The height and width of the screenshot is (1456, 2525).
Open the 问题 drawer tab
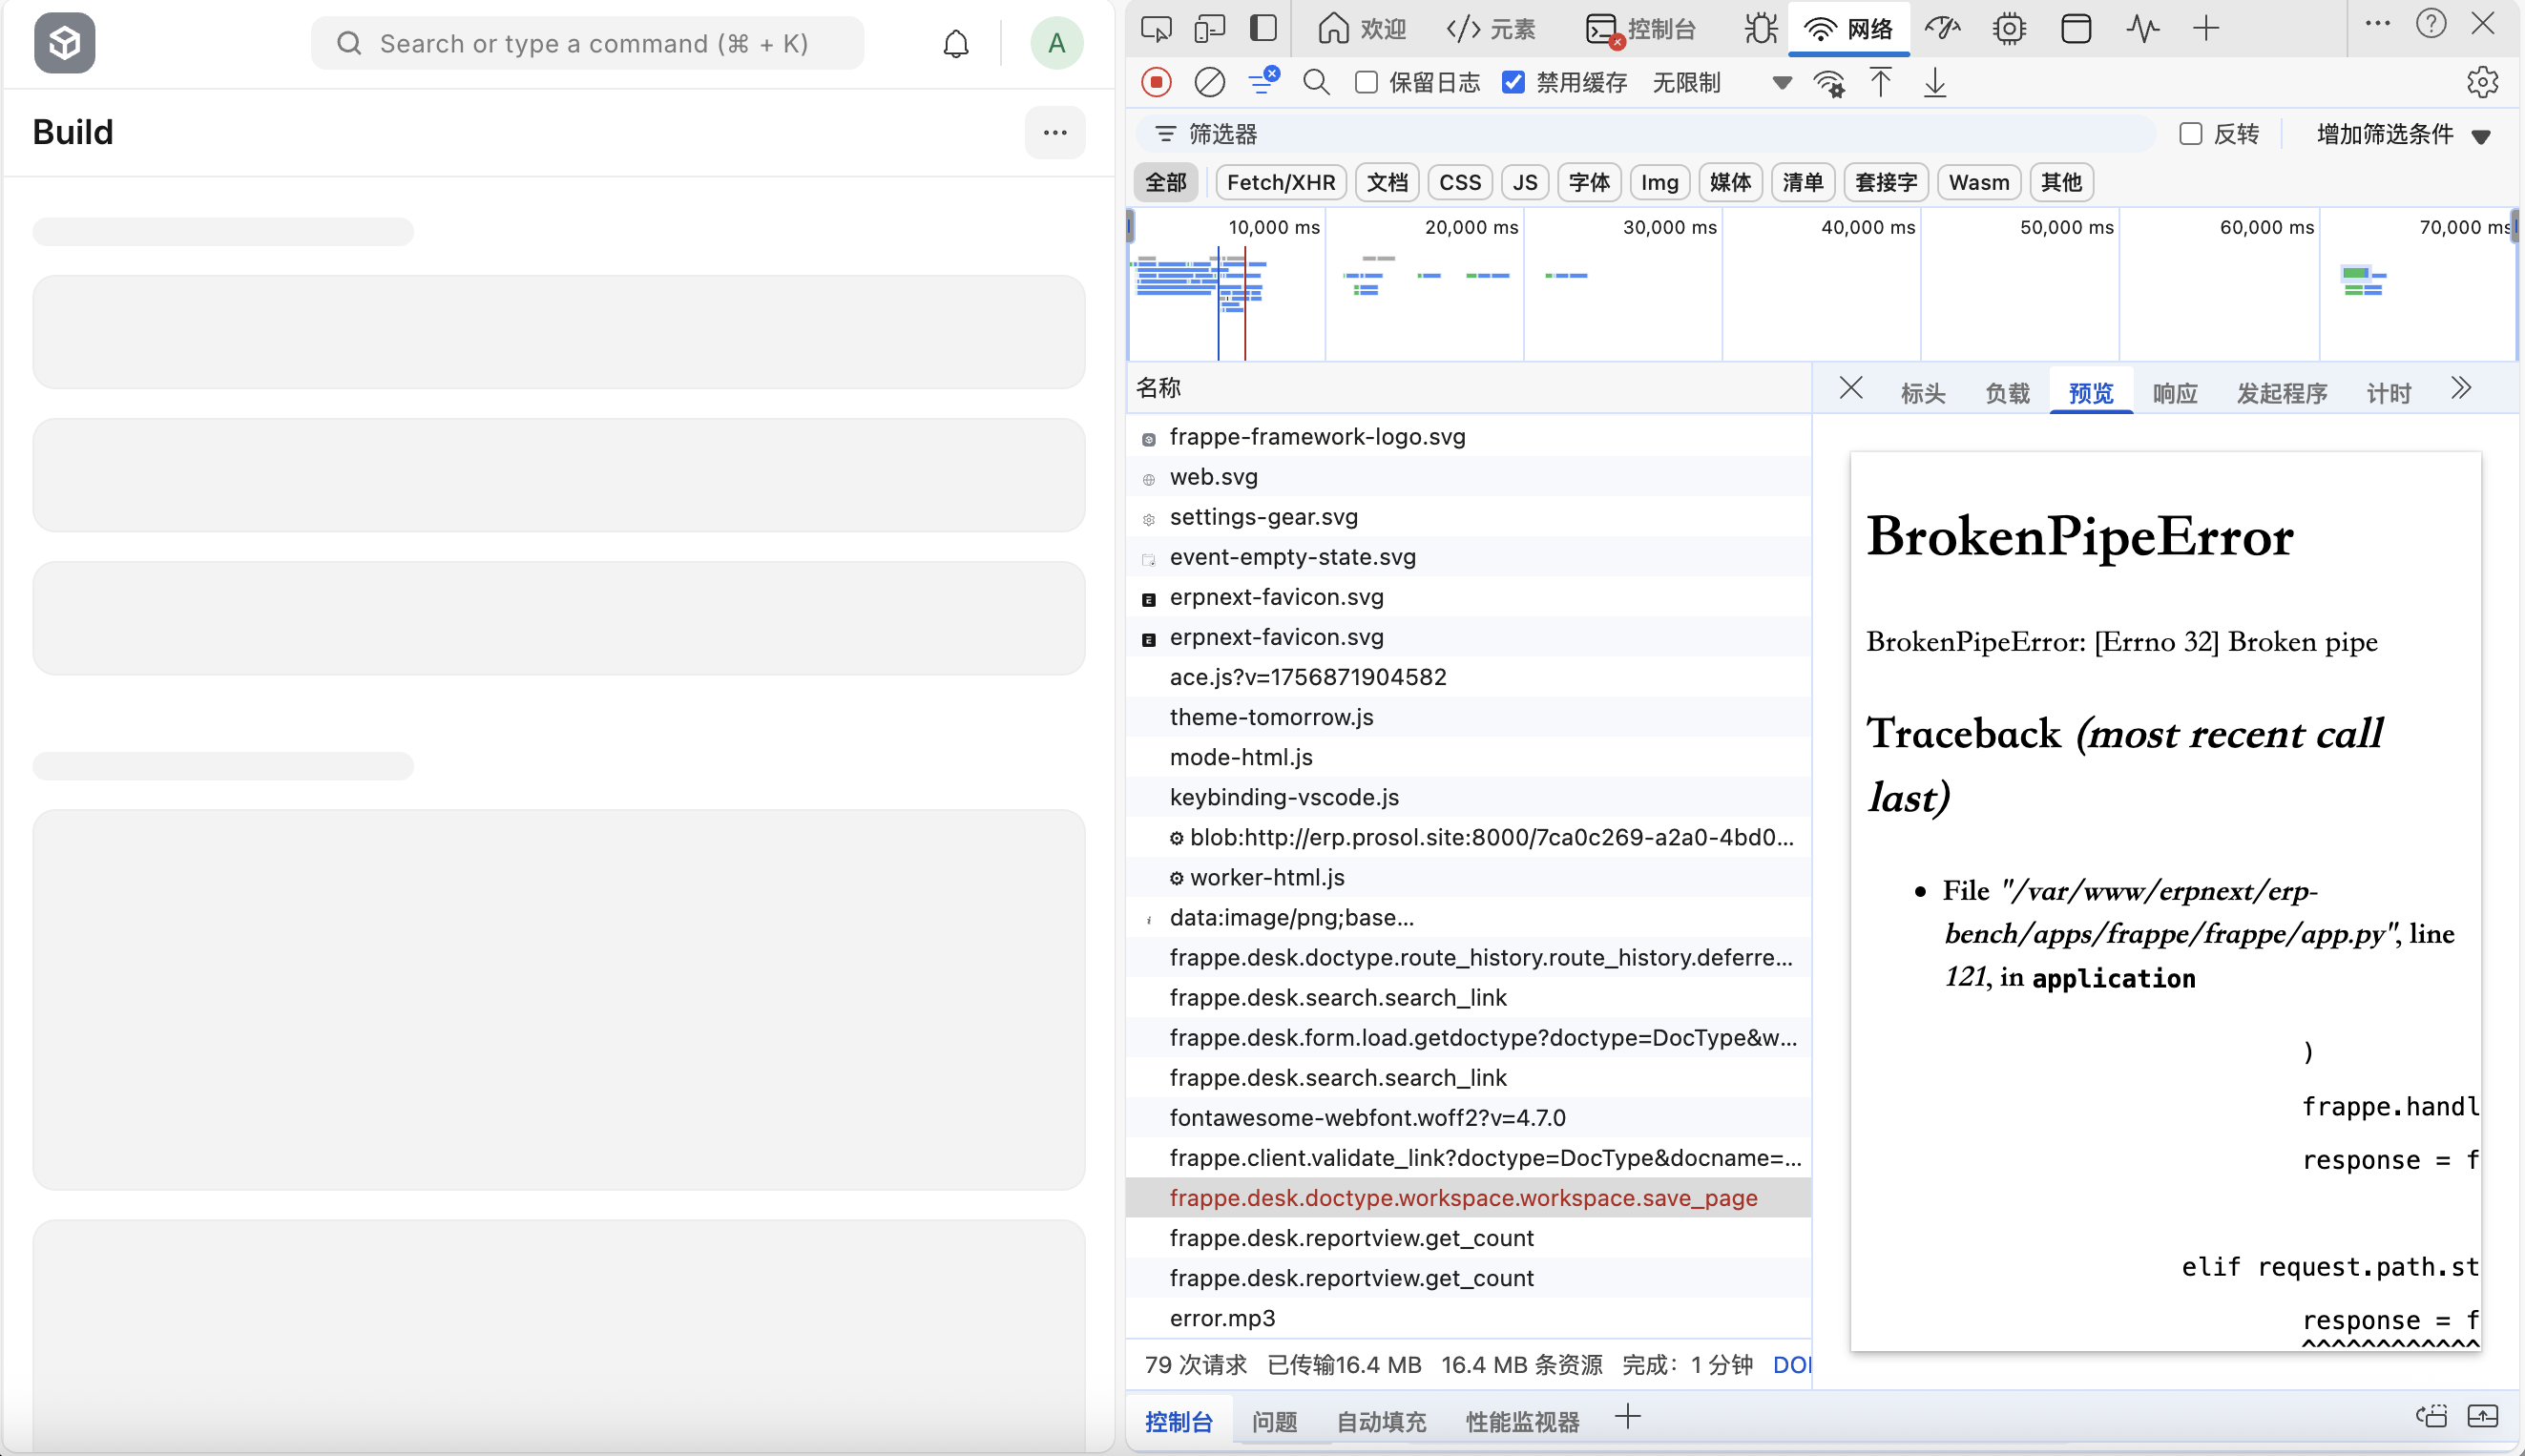pyautogui.click(x=1274, y=1421)
